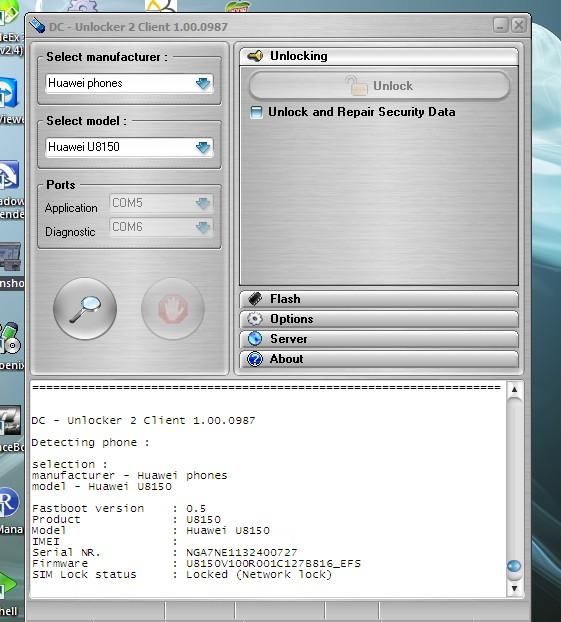
Task: Click the 'Product : U8150' log line
Action: 126,520
